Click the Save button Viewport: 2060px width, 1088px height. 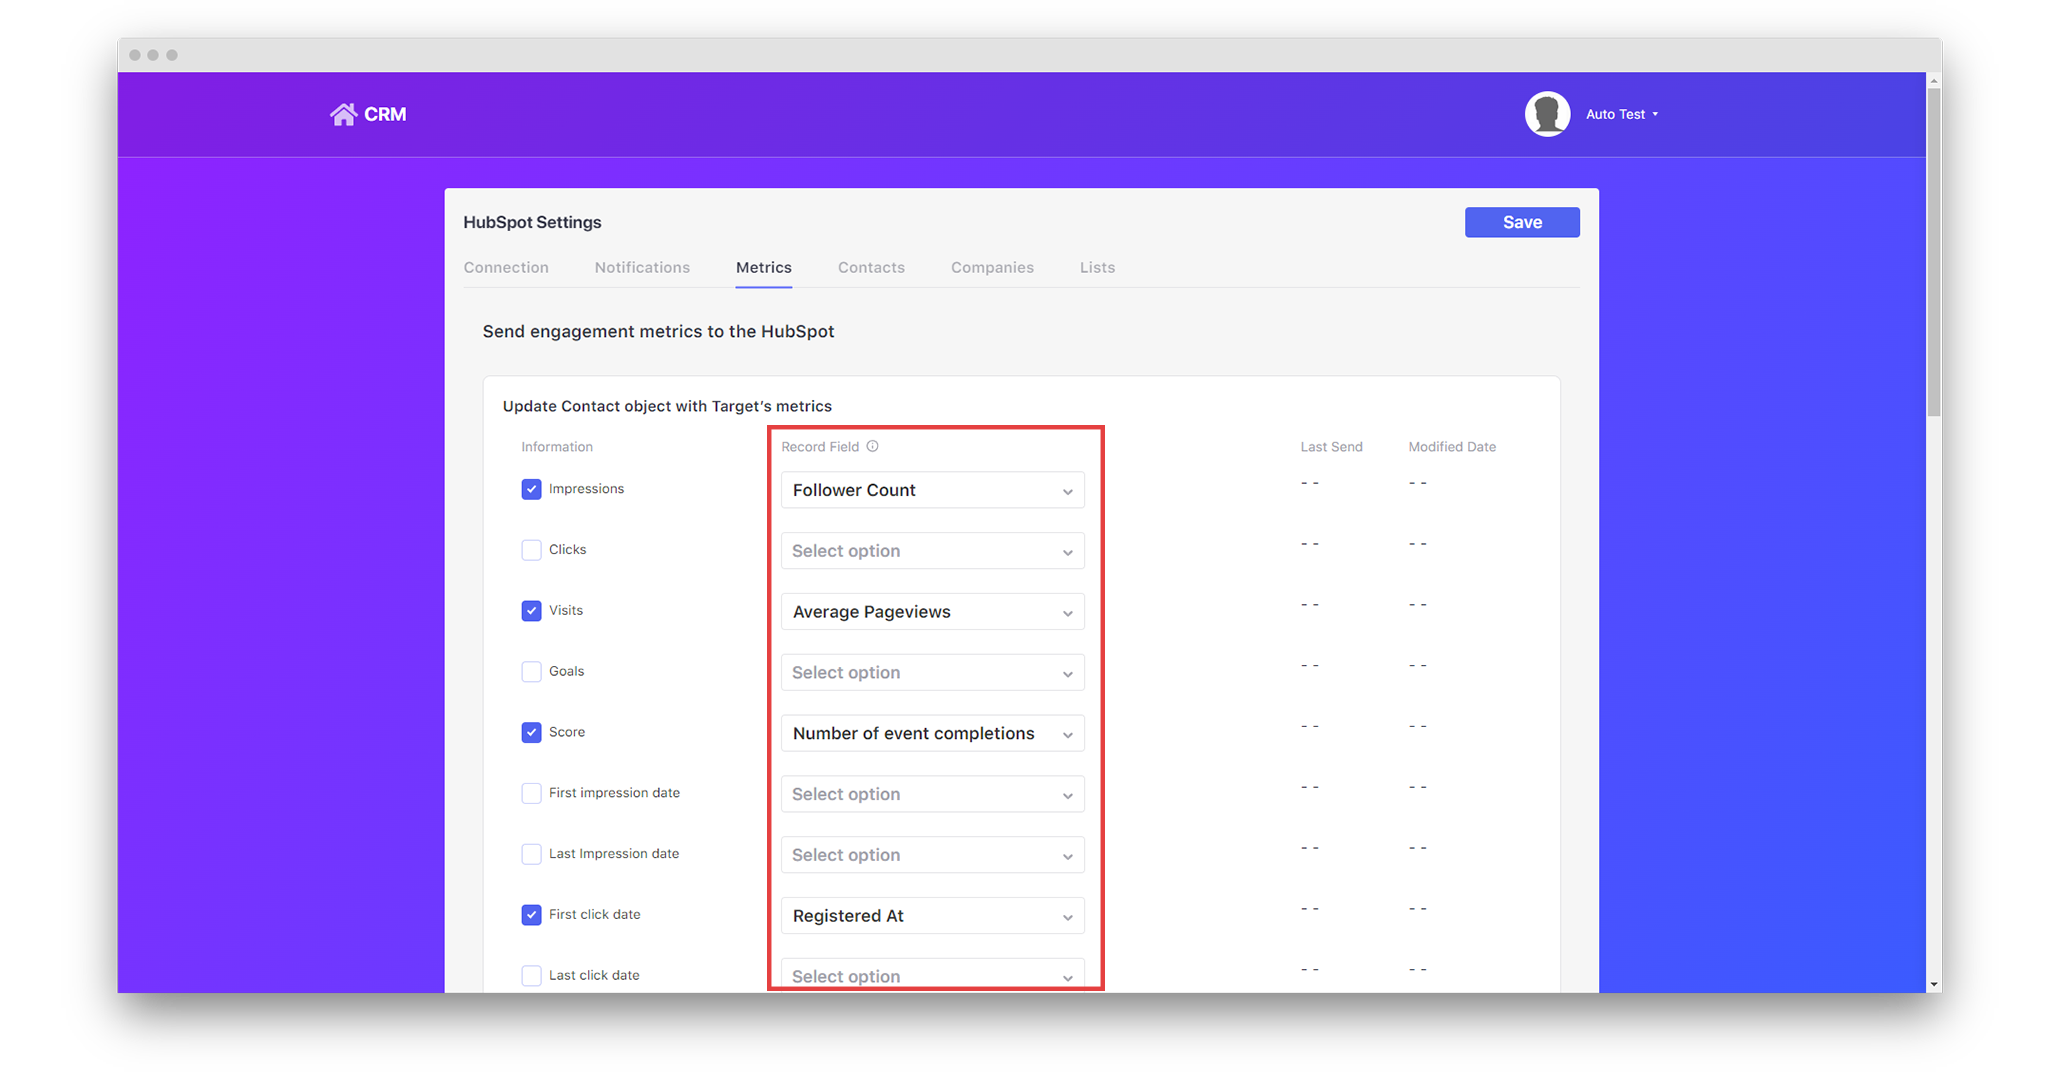1521,222
